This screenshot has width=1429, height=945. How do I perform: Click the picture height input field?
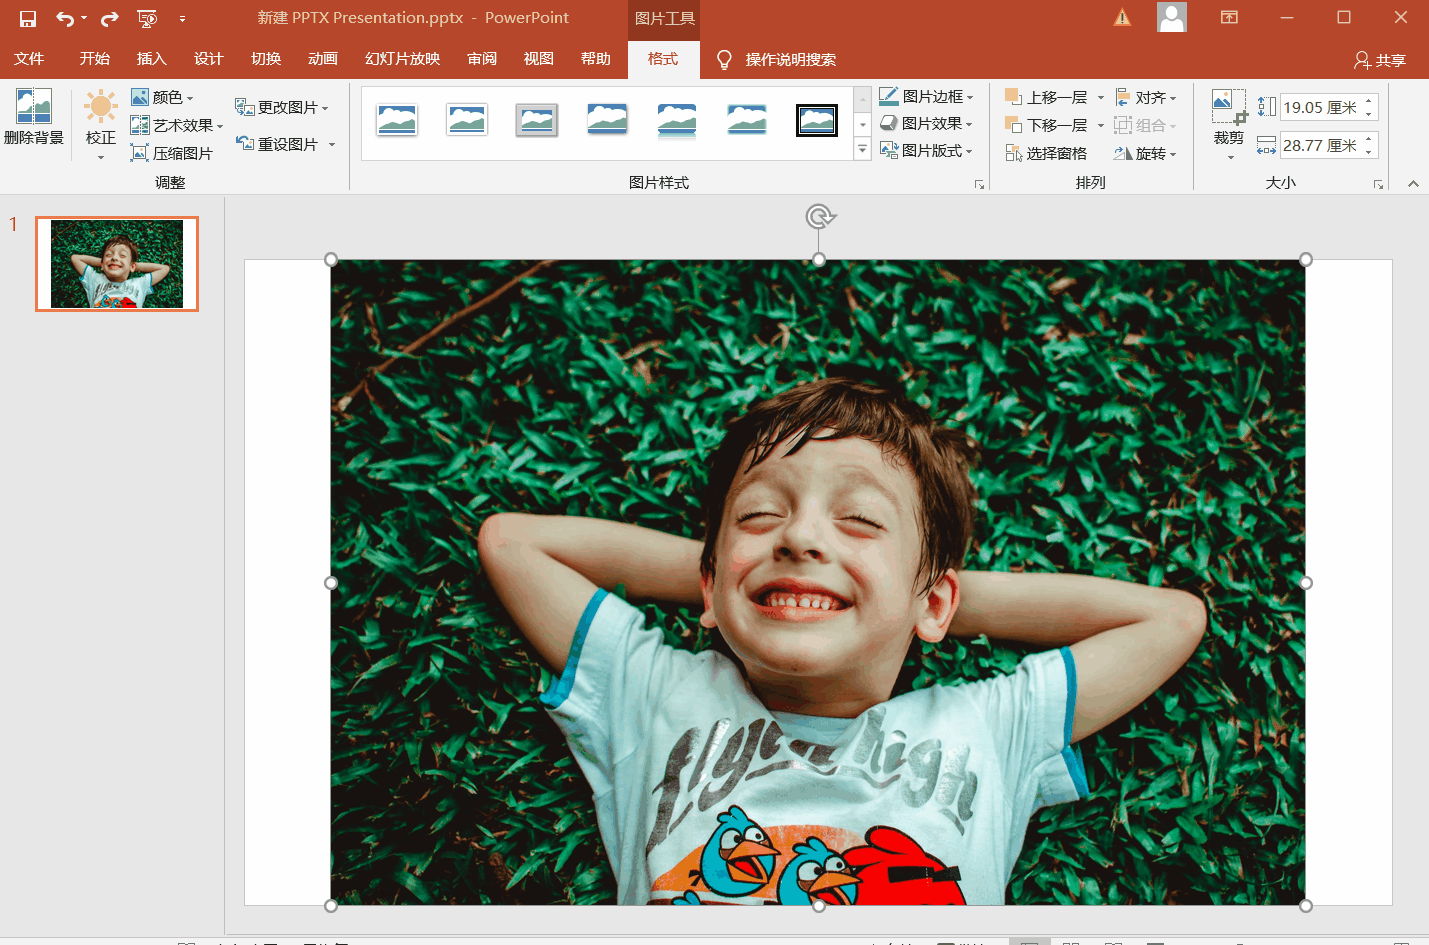[1319, 107]
